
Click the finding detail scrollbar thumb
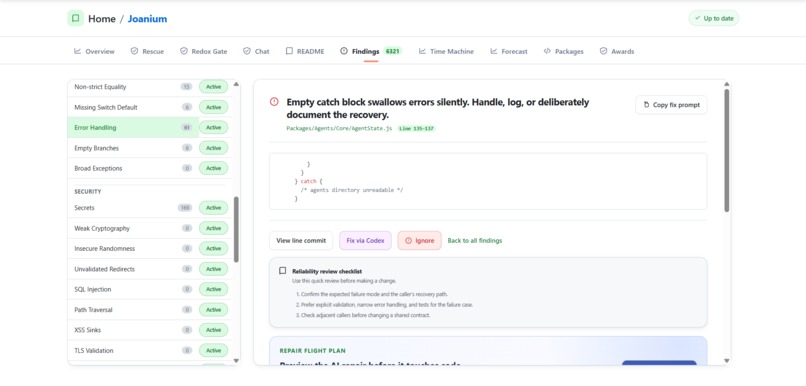point(727,151)
